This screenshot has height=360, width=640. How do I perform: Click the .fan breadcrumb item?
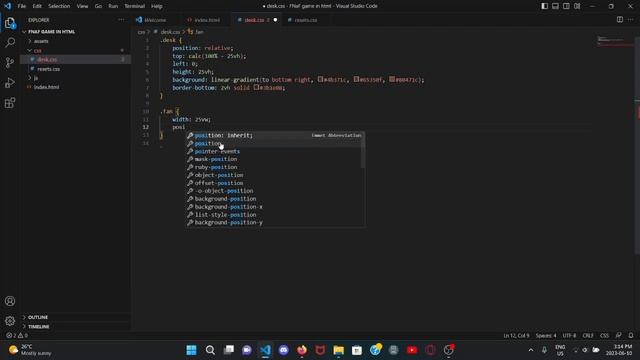pos(196,31)
